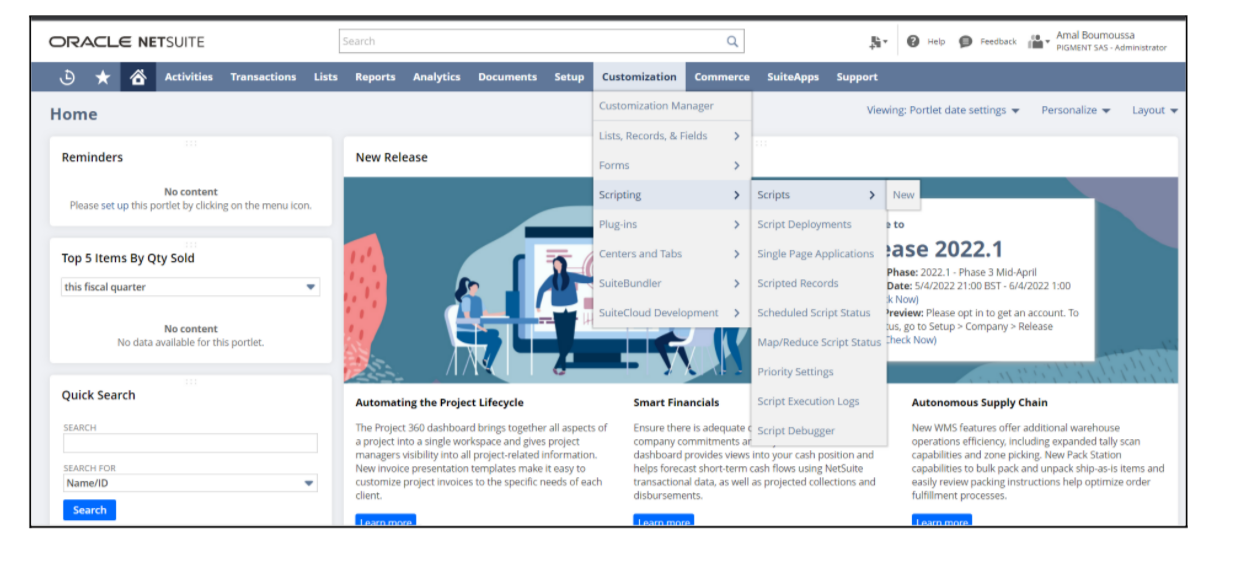Screen dimensions: 1246x577
Task: Expand the Scripts submenu entry
Action: coord(819,195)
